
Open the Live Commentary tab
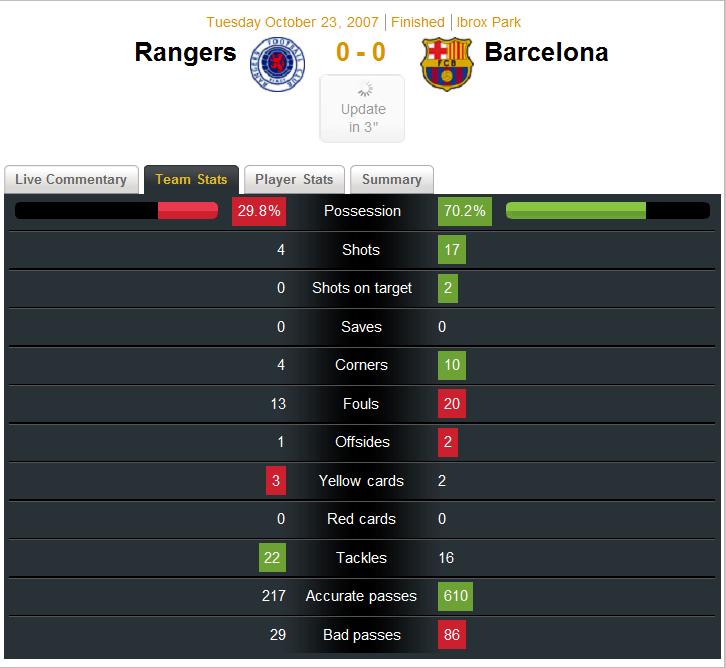(x=71, y=180)
